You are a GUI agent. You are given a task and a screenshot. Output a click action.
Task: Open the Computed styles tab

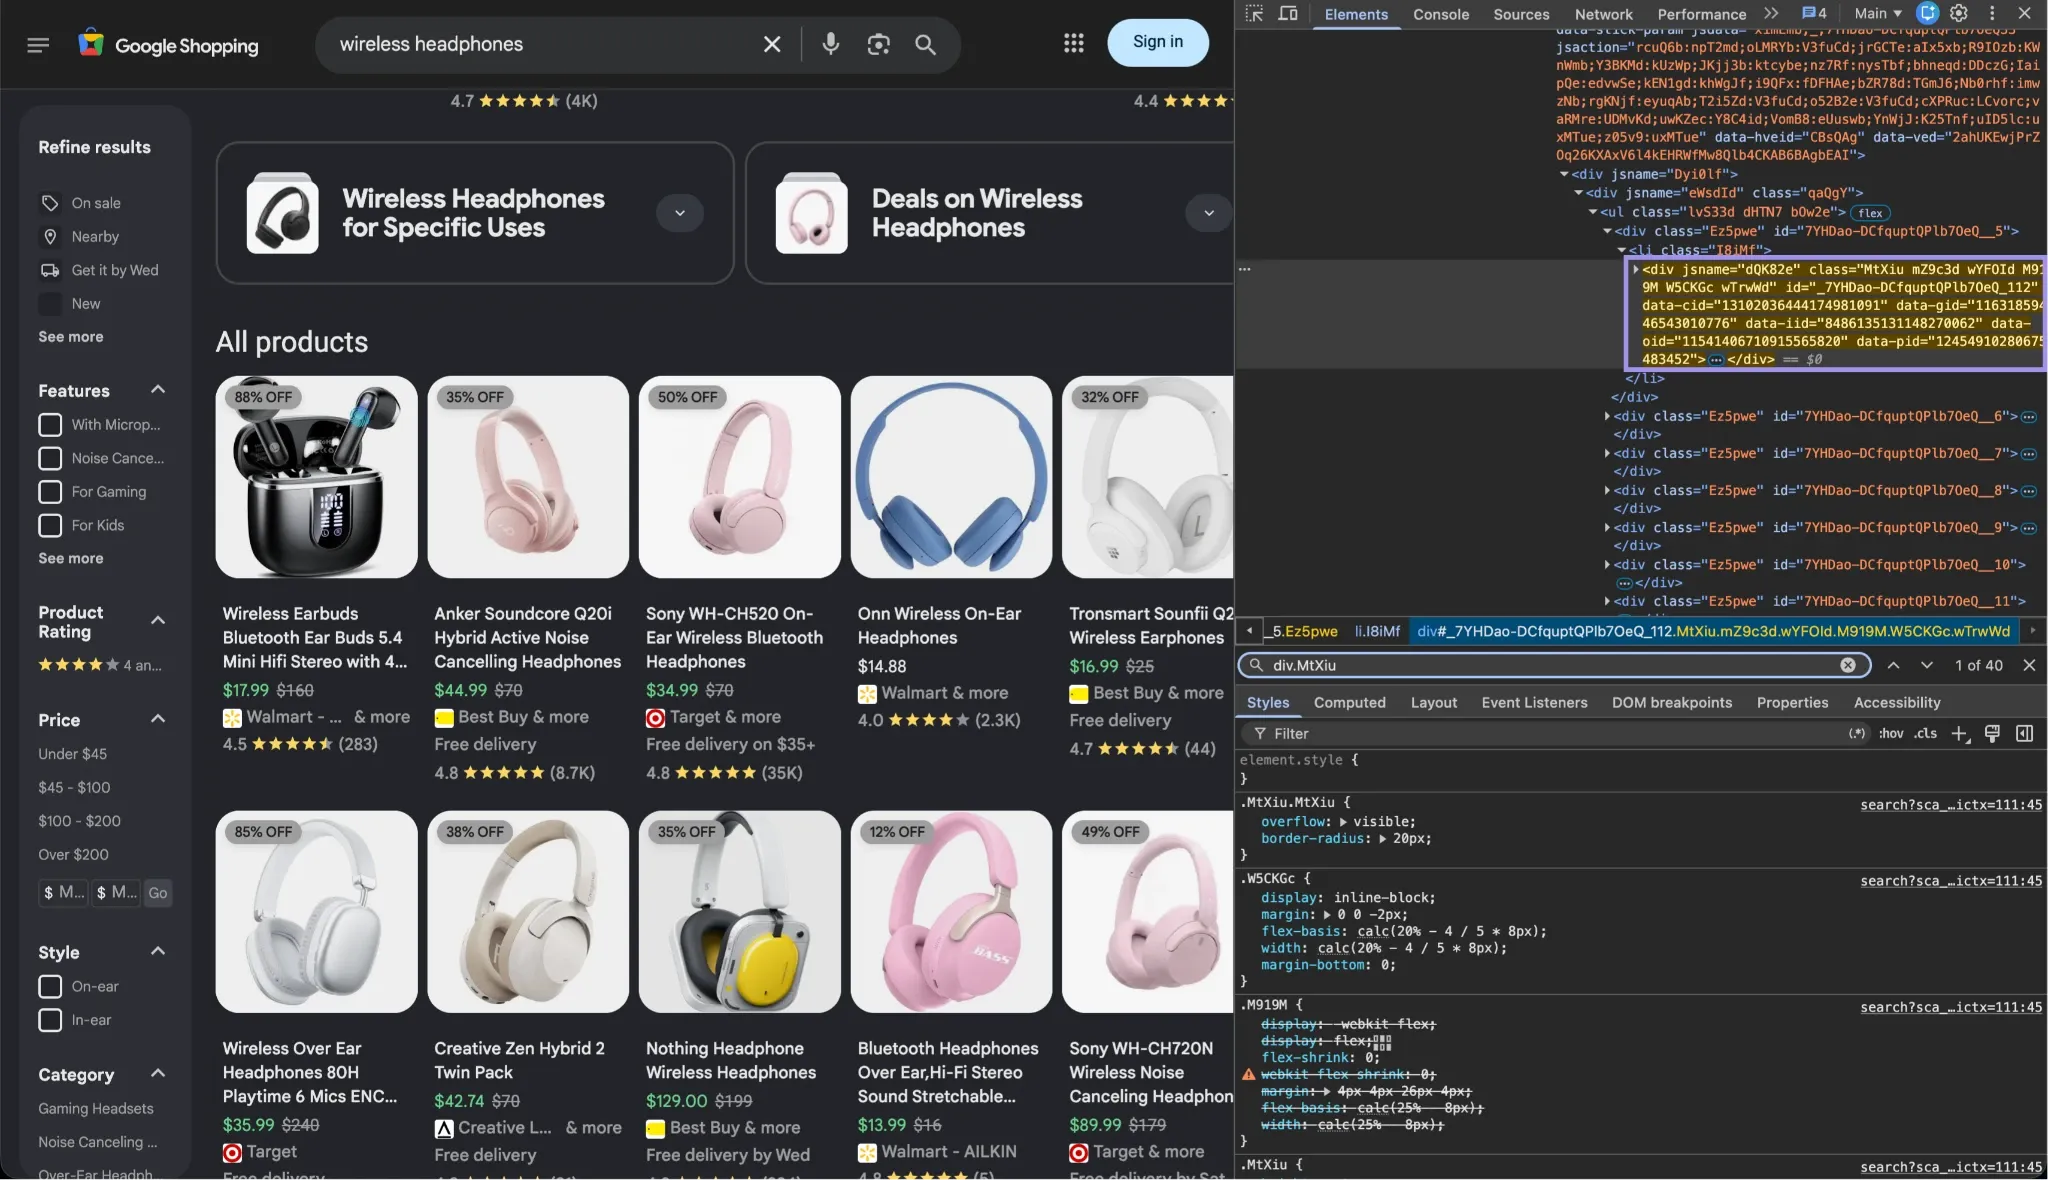tap(1349, 703)
